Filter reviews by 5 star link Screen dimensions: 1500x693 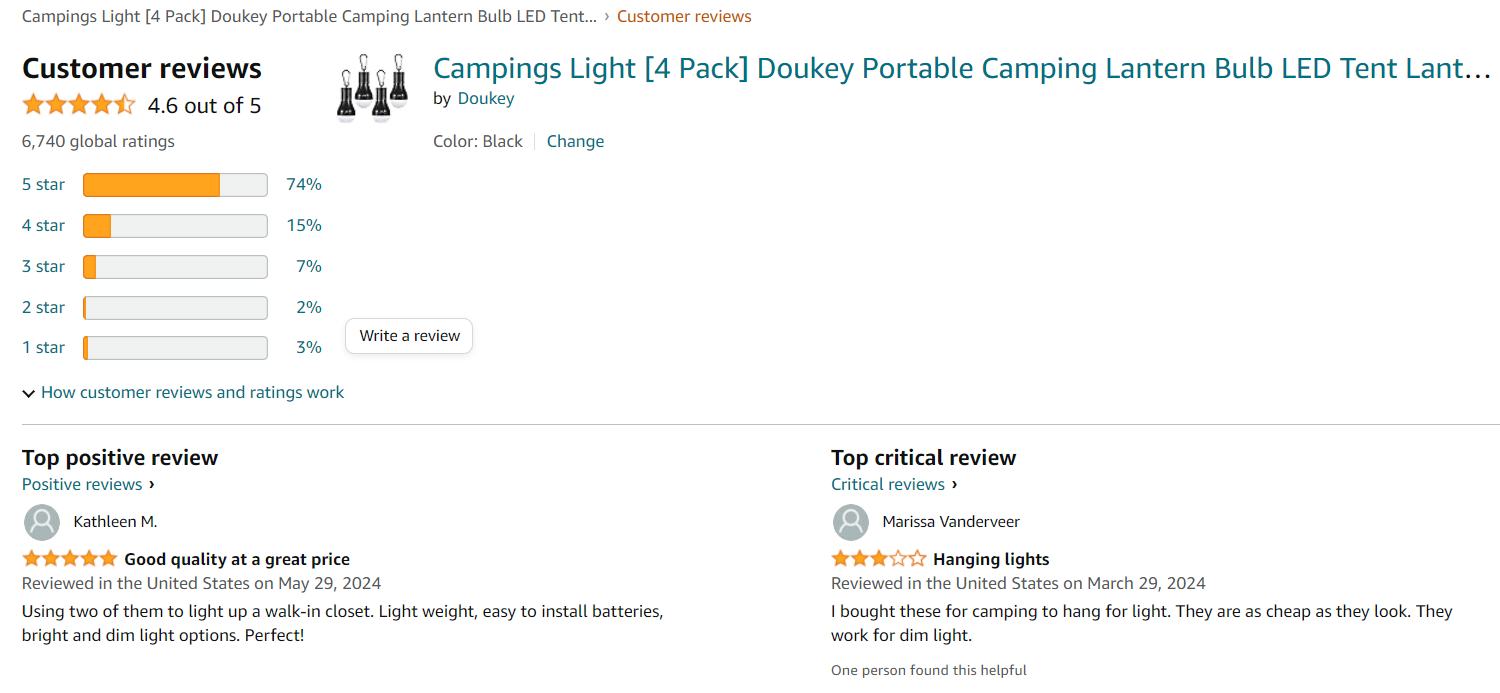[x=43, y=185]
